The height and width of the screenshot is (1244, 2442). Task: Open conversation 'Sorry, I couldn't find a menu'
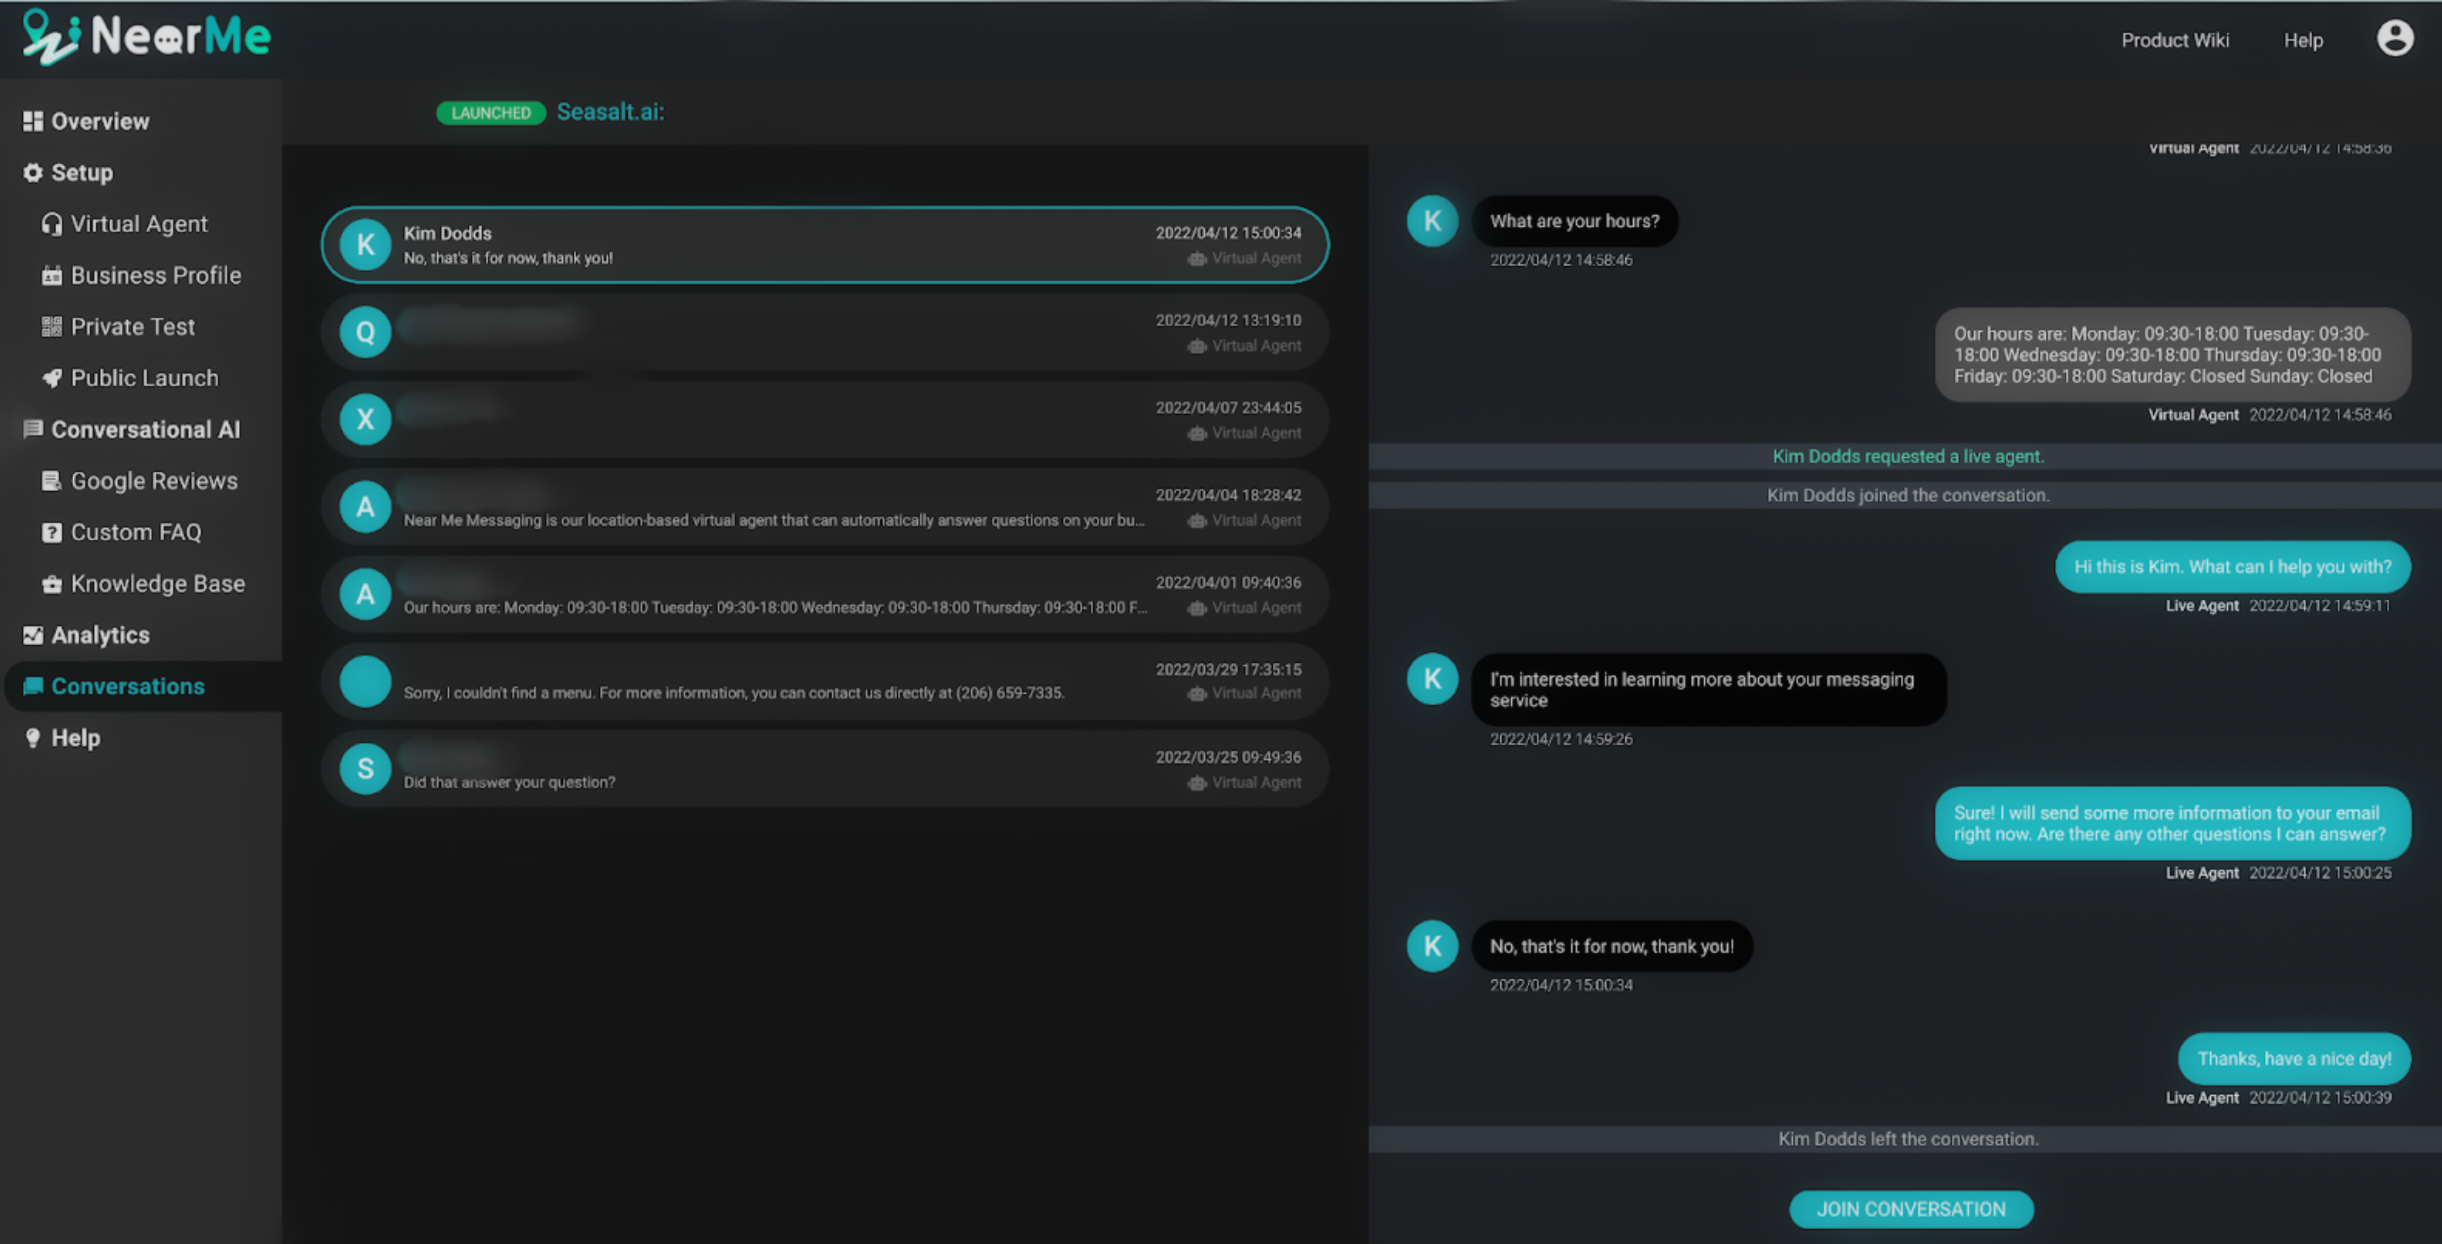tap(825, 681)
